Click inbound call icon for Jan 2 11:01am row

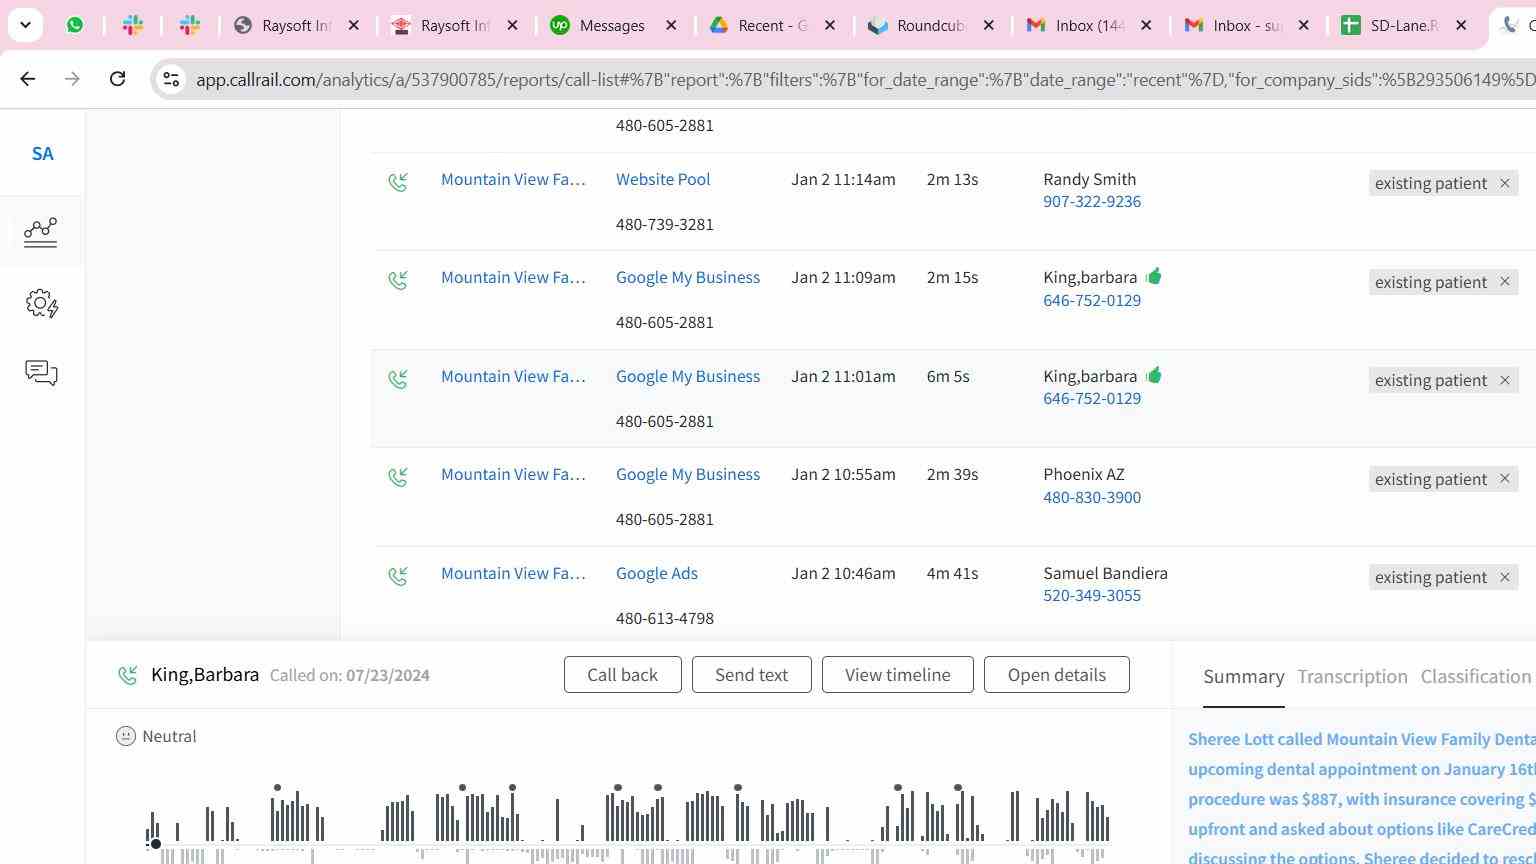[398, 379]
